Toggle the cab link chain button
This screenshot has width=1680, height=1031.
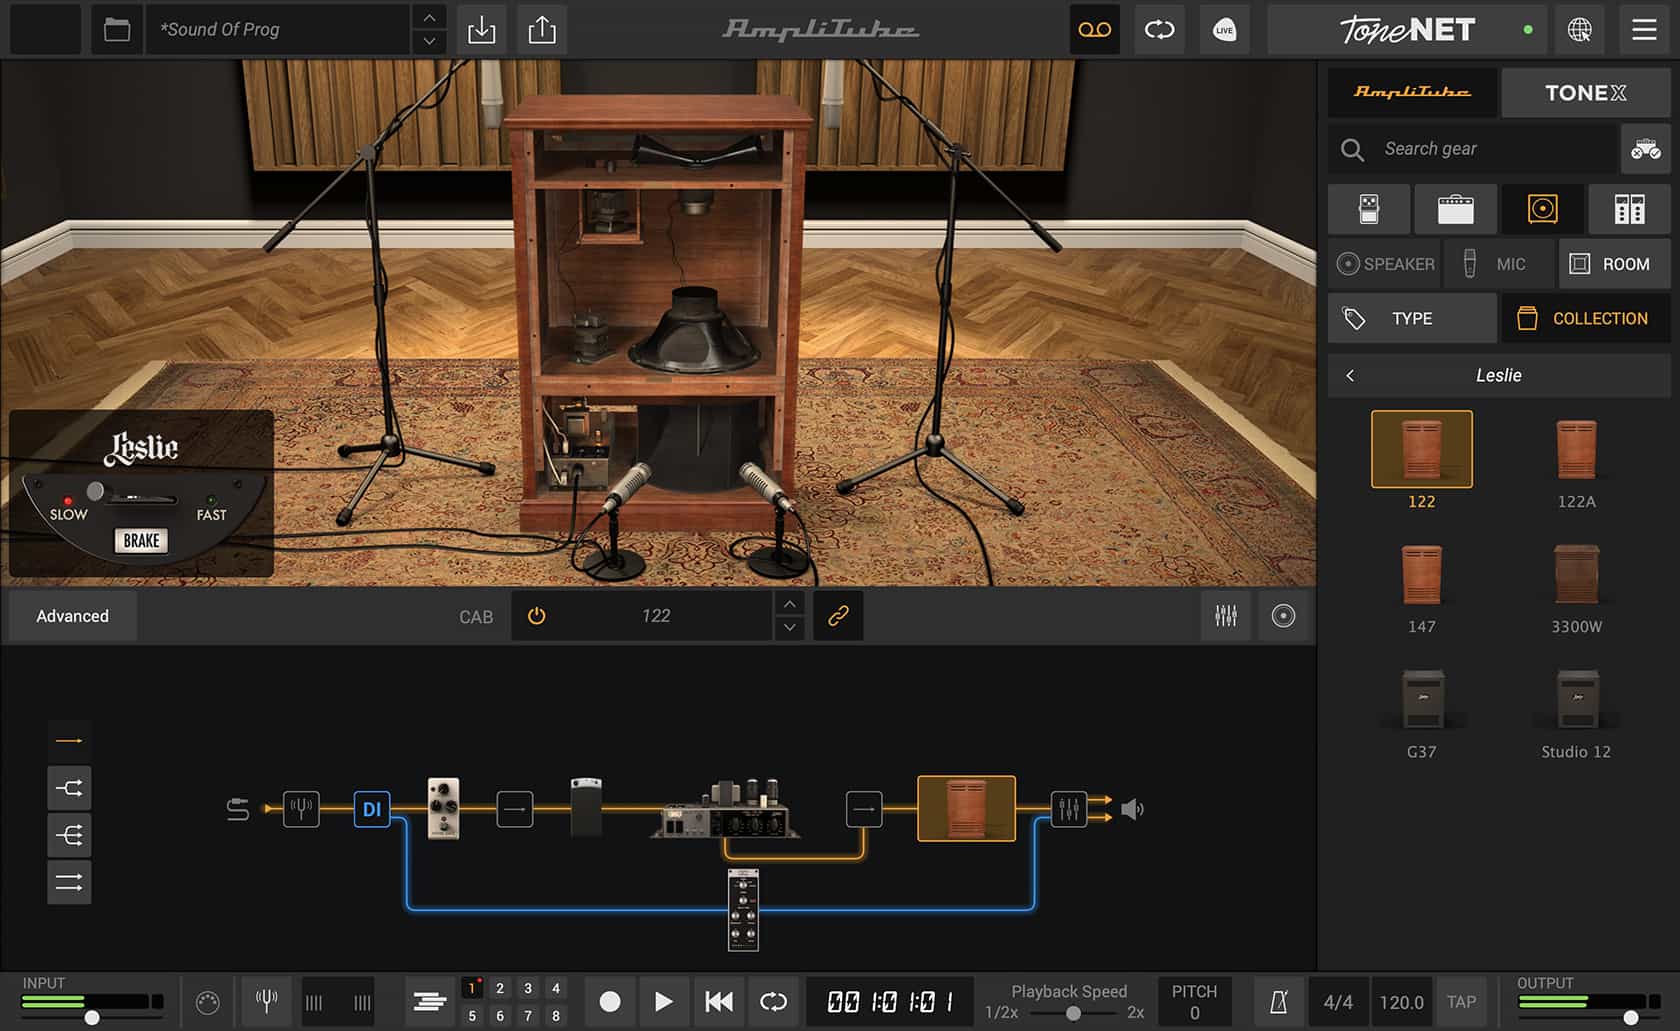838,616
